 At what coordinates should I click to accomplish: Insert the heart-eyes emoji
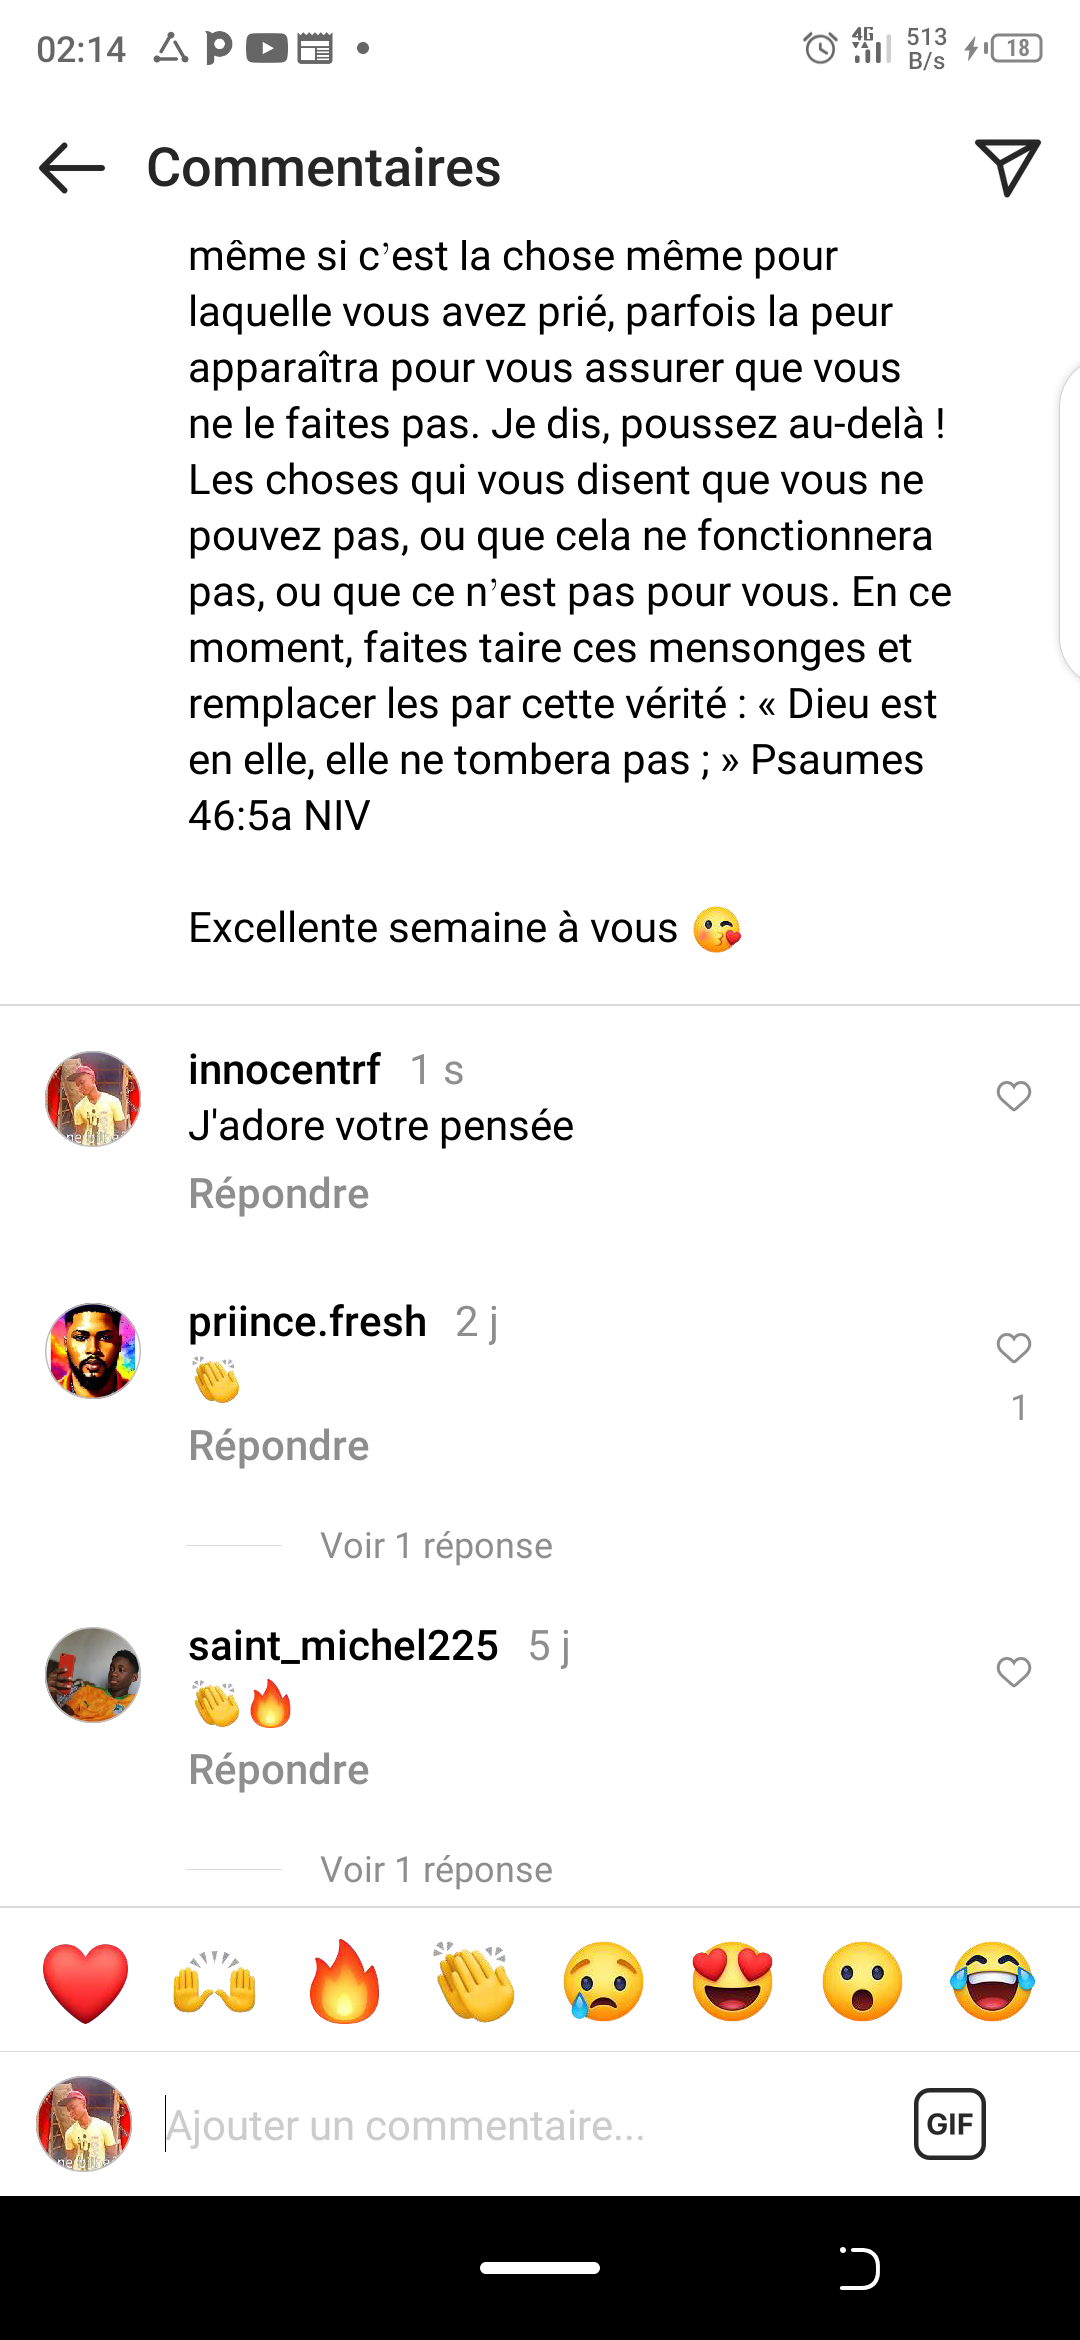pos(733,1982)
